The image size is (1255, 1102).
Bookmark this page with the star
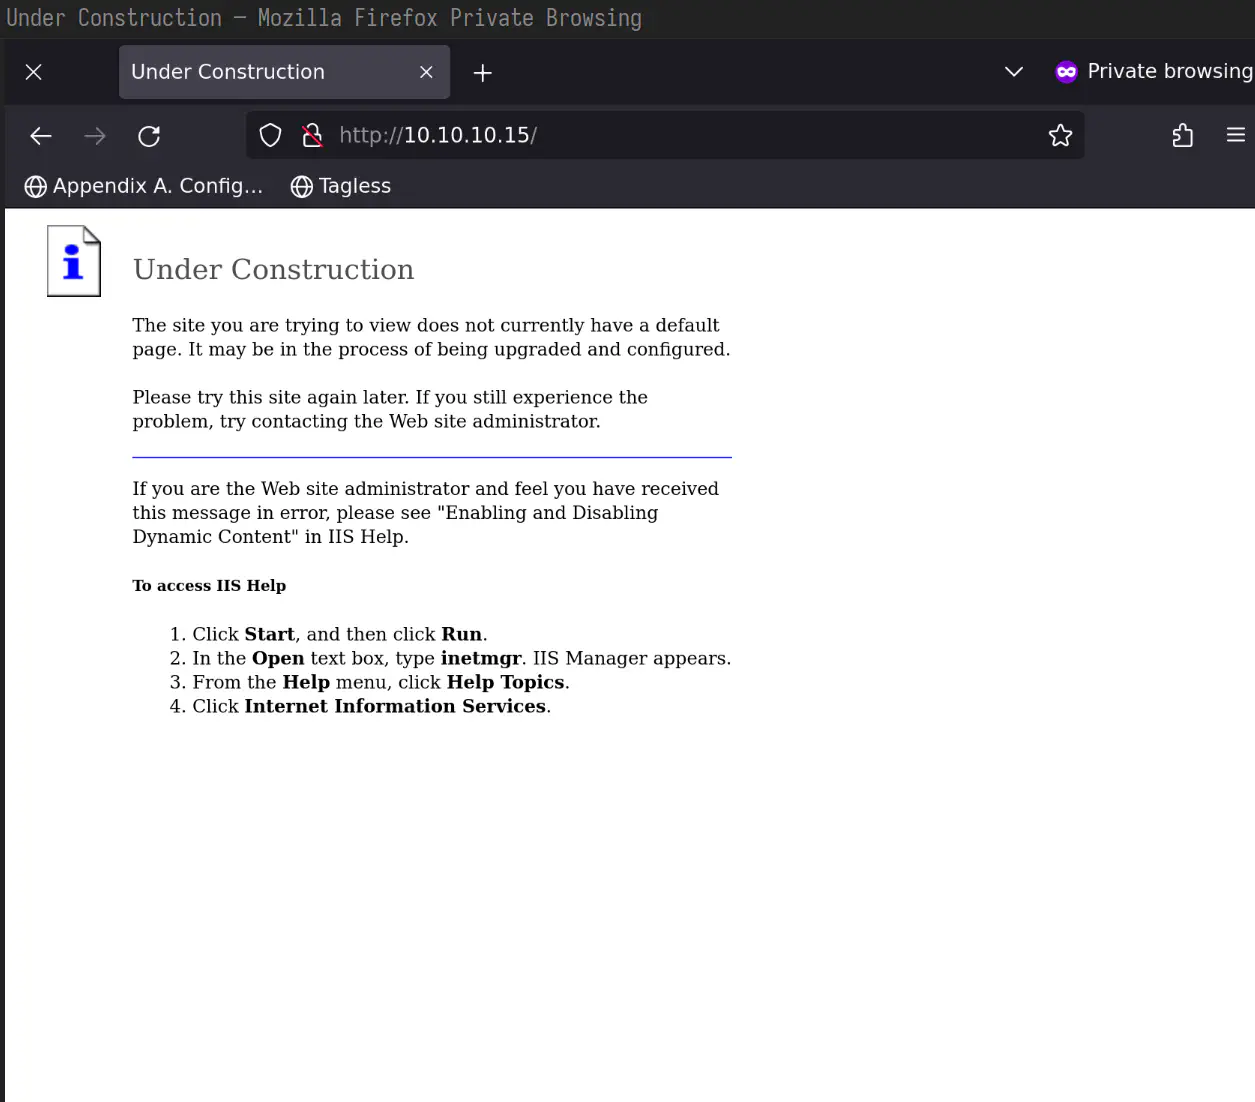(x=1060, y=136)
